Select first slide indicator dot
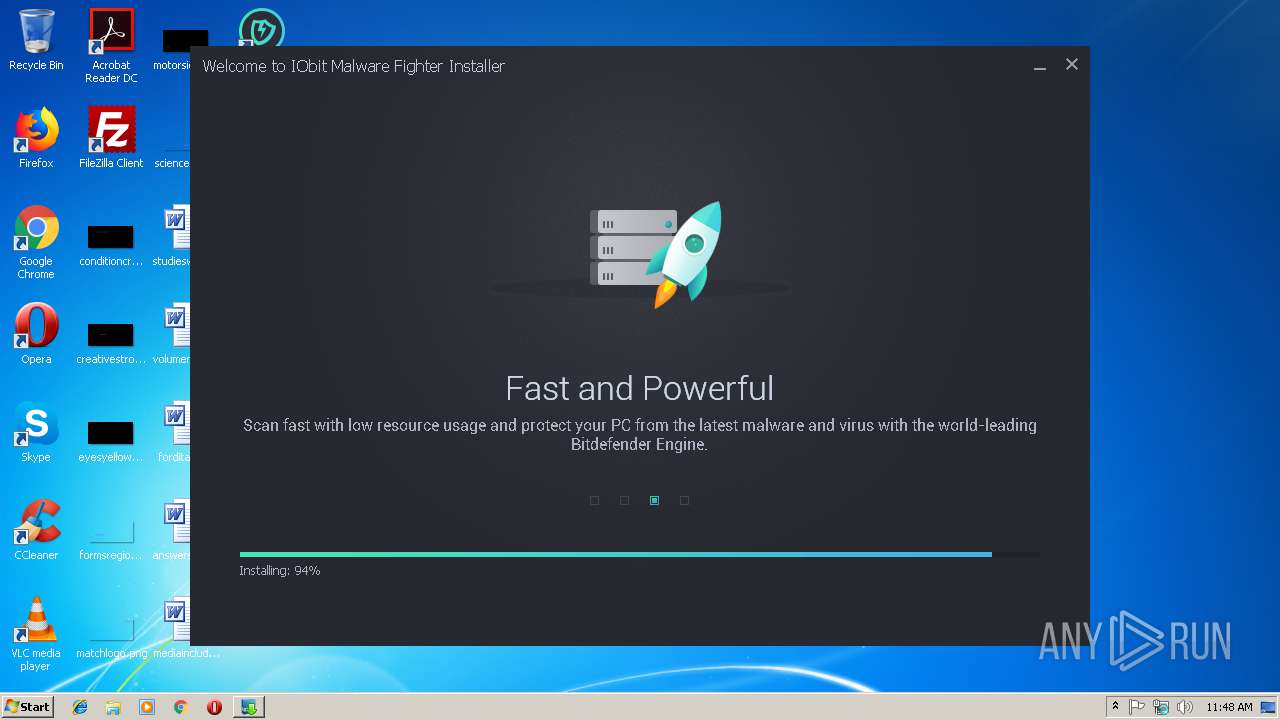Screen dimensions: 1280x720 [x=594, y=500]
